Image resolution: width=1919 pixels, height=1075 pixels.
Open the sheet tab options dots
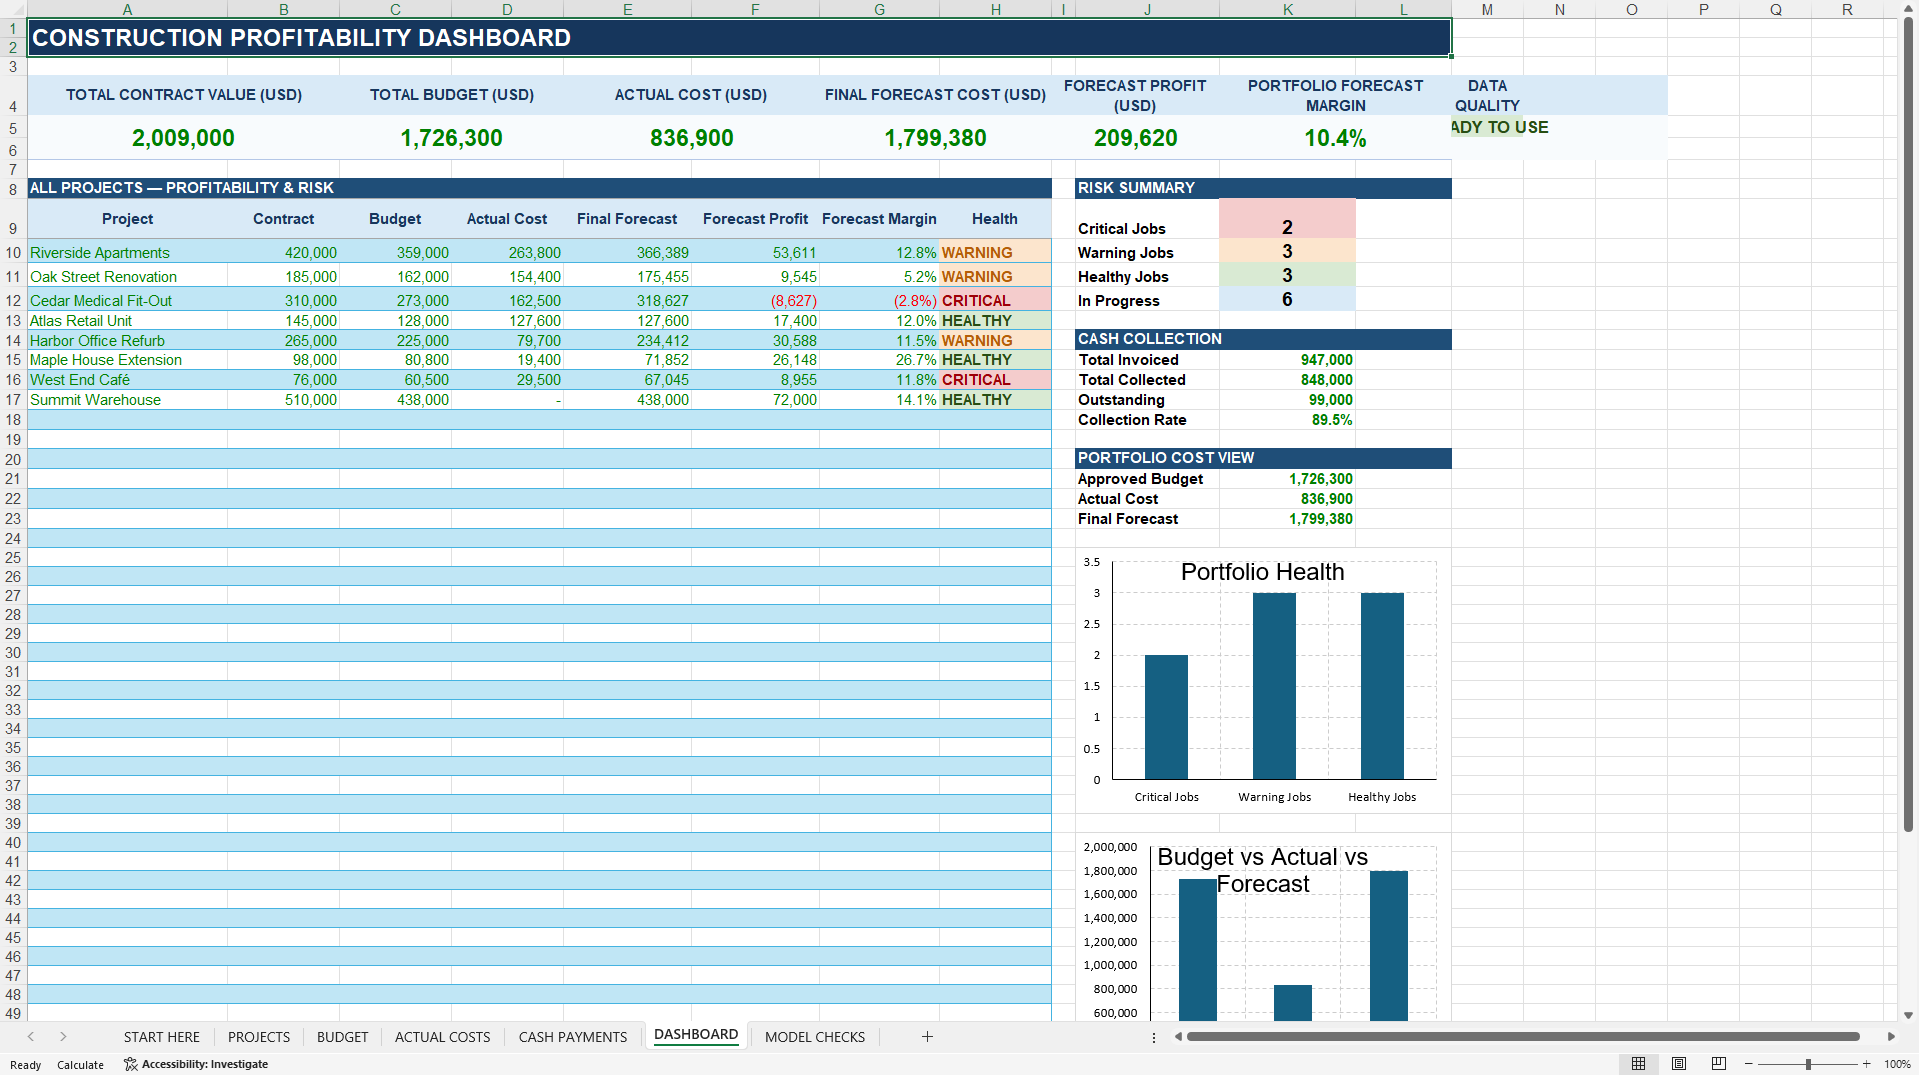tap(1153, 1038)
